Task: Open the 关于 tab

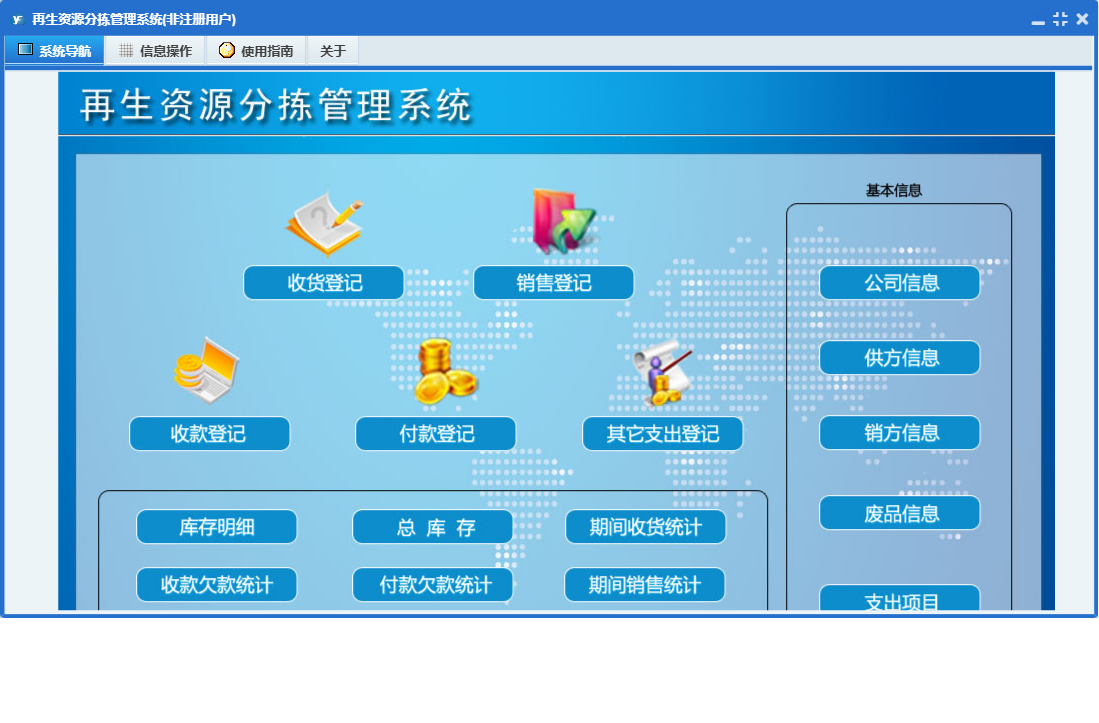Action: coord(333,50)
